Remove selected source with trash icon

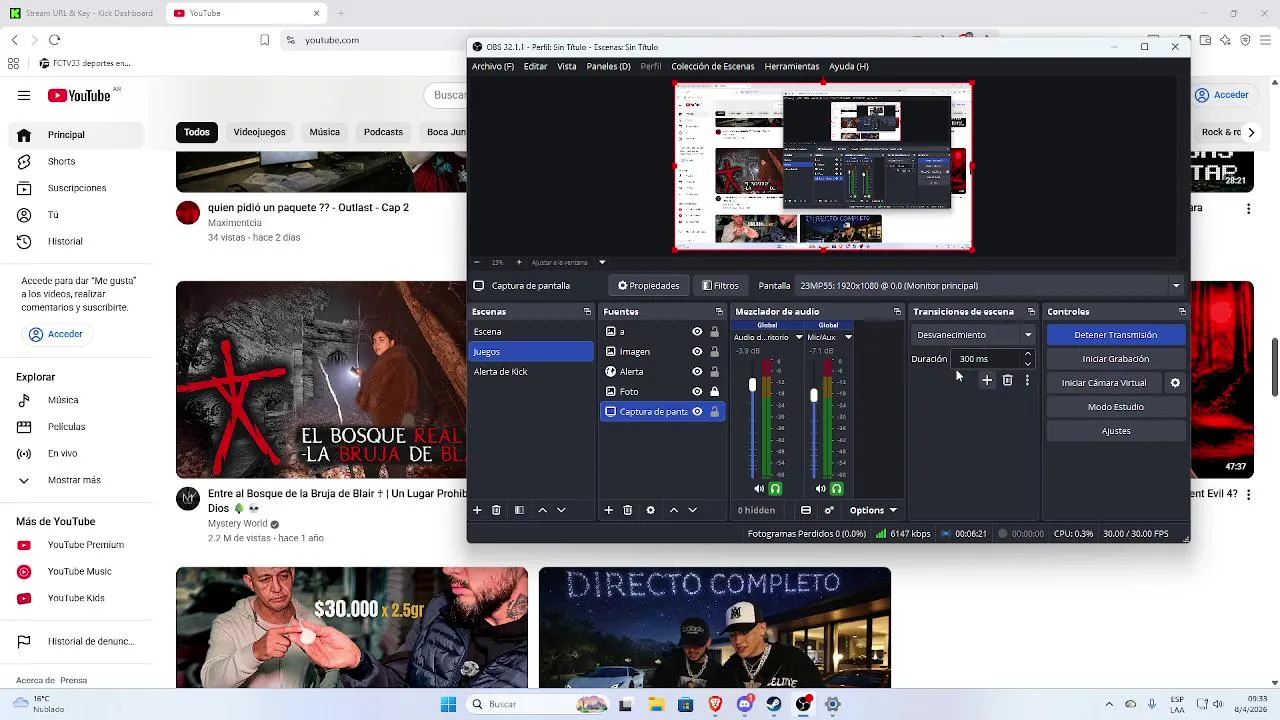click(628, 510)
